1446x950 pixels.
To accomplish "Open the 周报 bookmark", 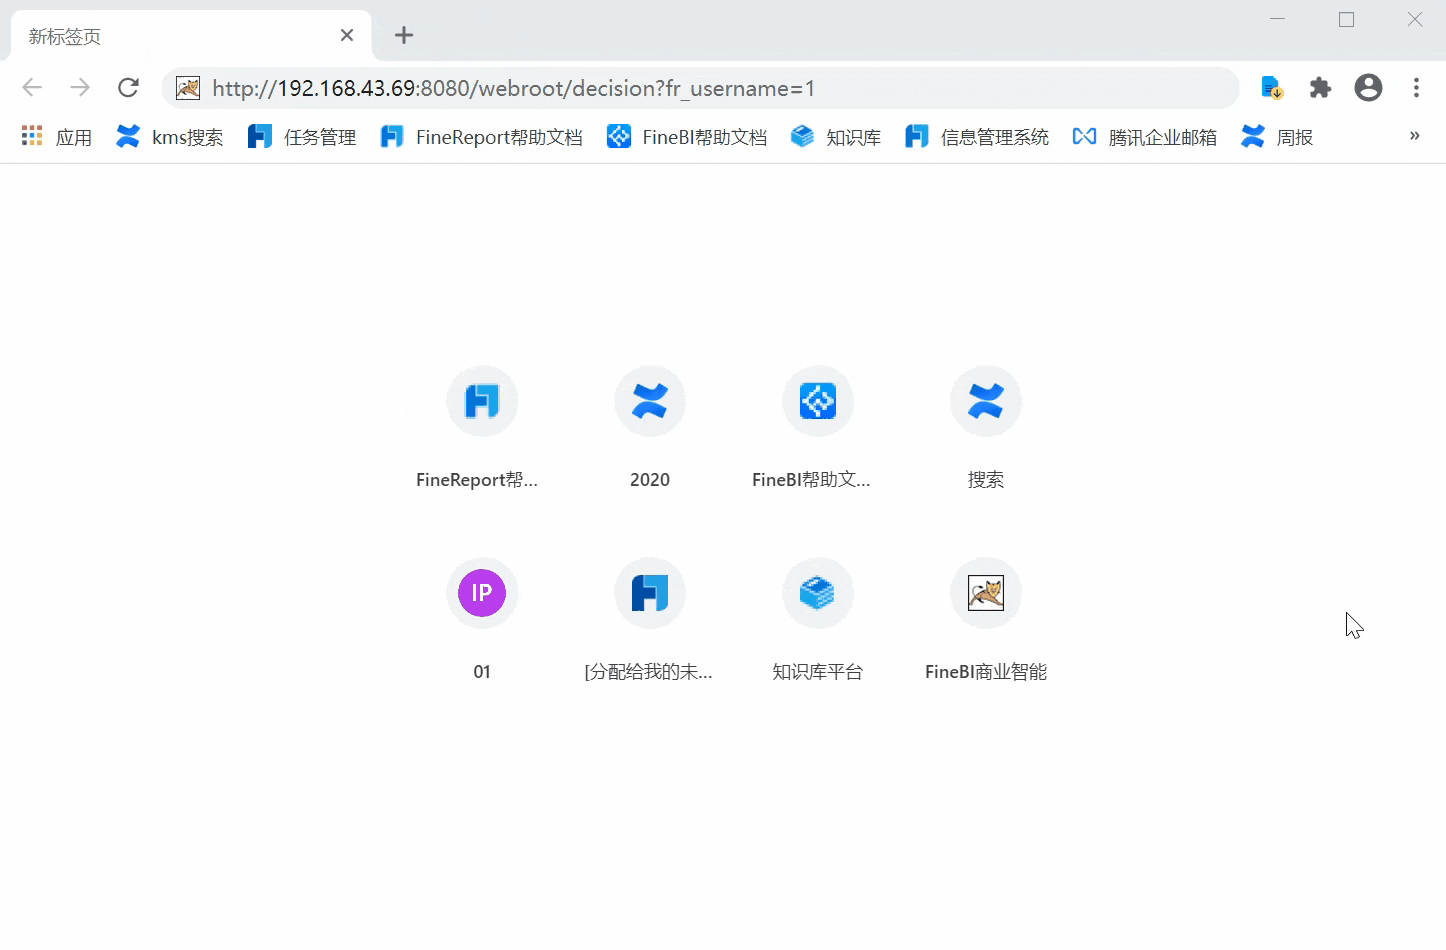I will pos(1277,137).
